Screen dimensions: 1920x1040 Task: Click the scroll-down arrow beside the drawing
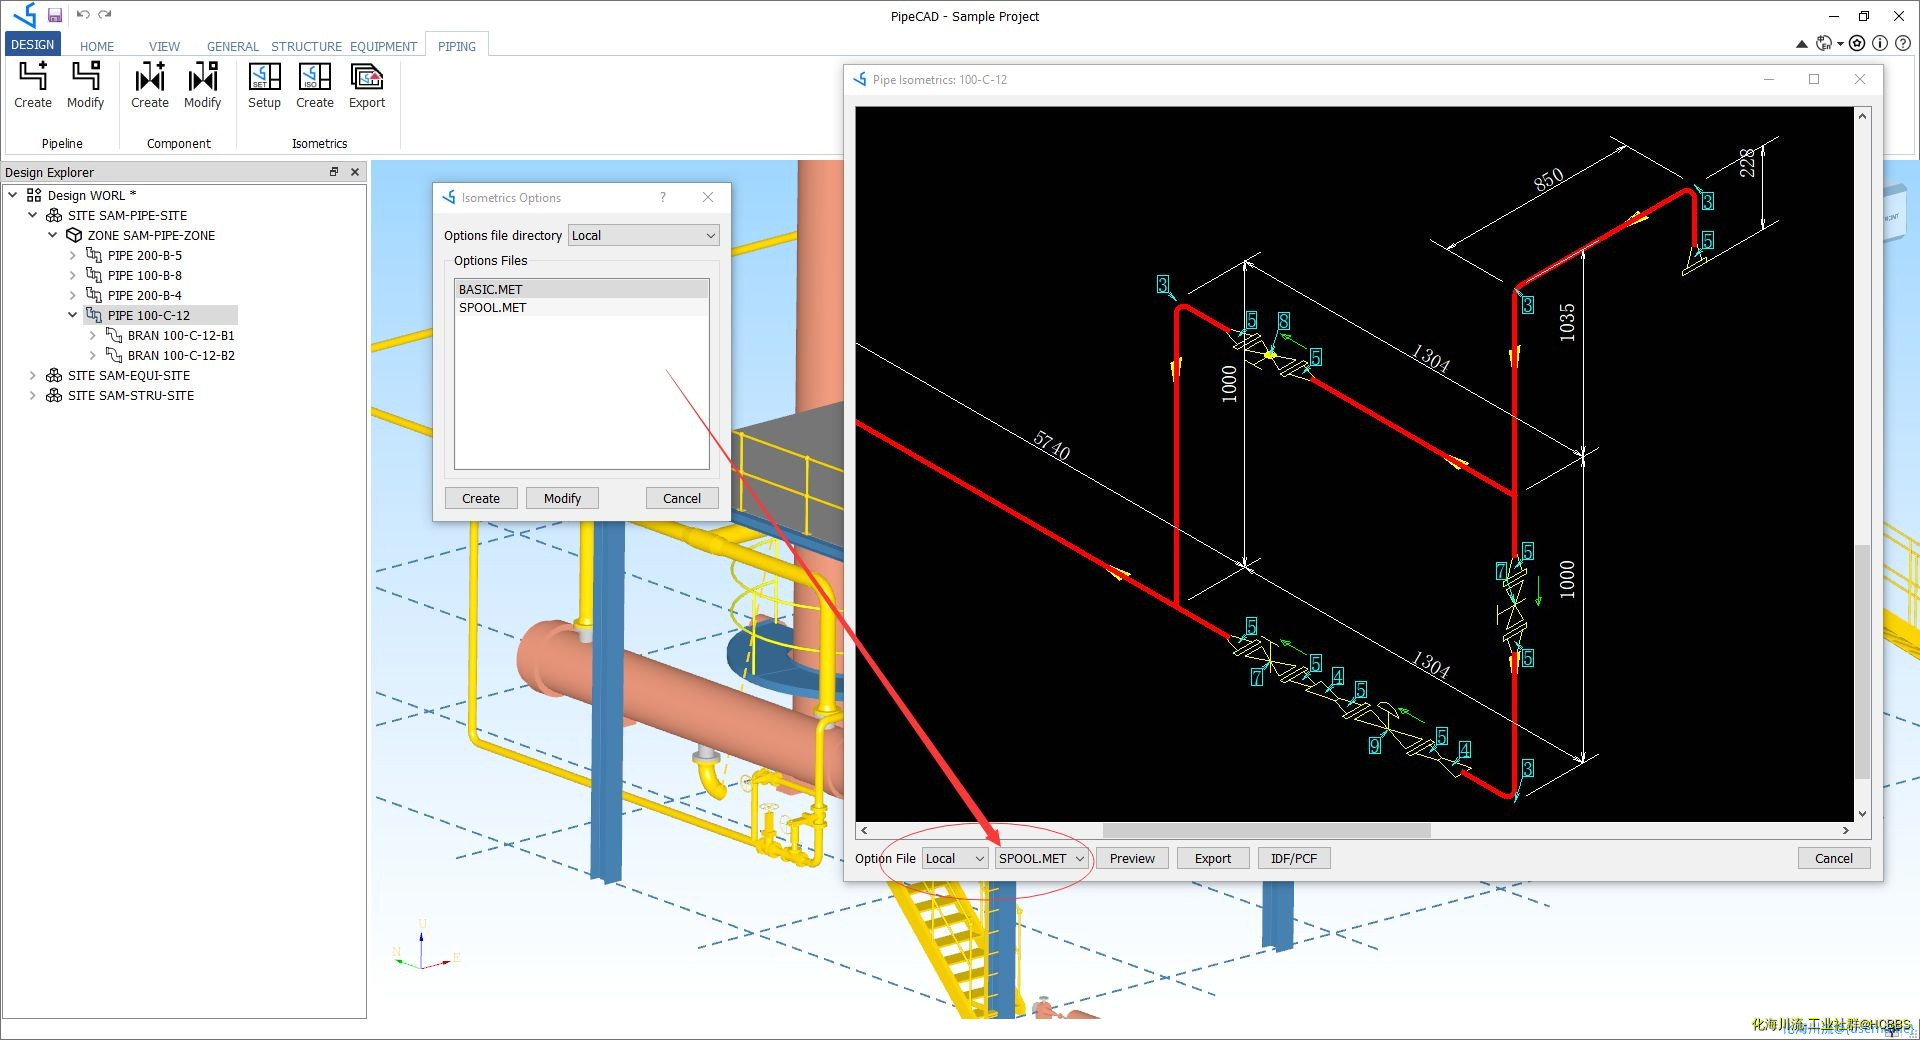pos(1862,813)
